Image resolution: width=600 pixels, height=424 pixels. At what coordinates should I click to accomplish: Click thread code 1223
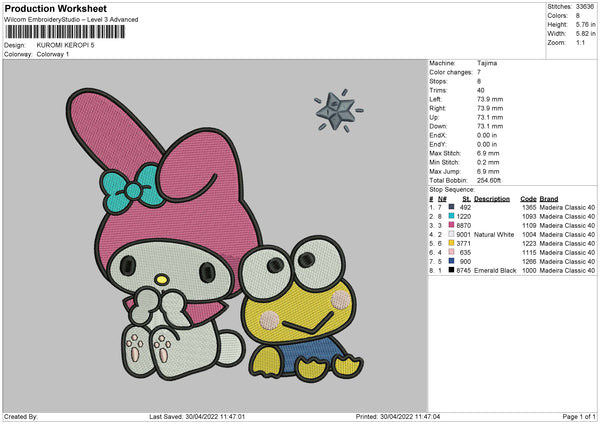529,243
